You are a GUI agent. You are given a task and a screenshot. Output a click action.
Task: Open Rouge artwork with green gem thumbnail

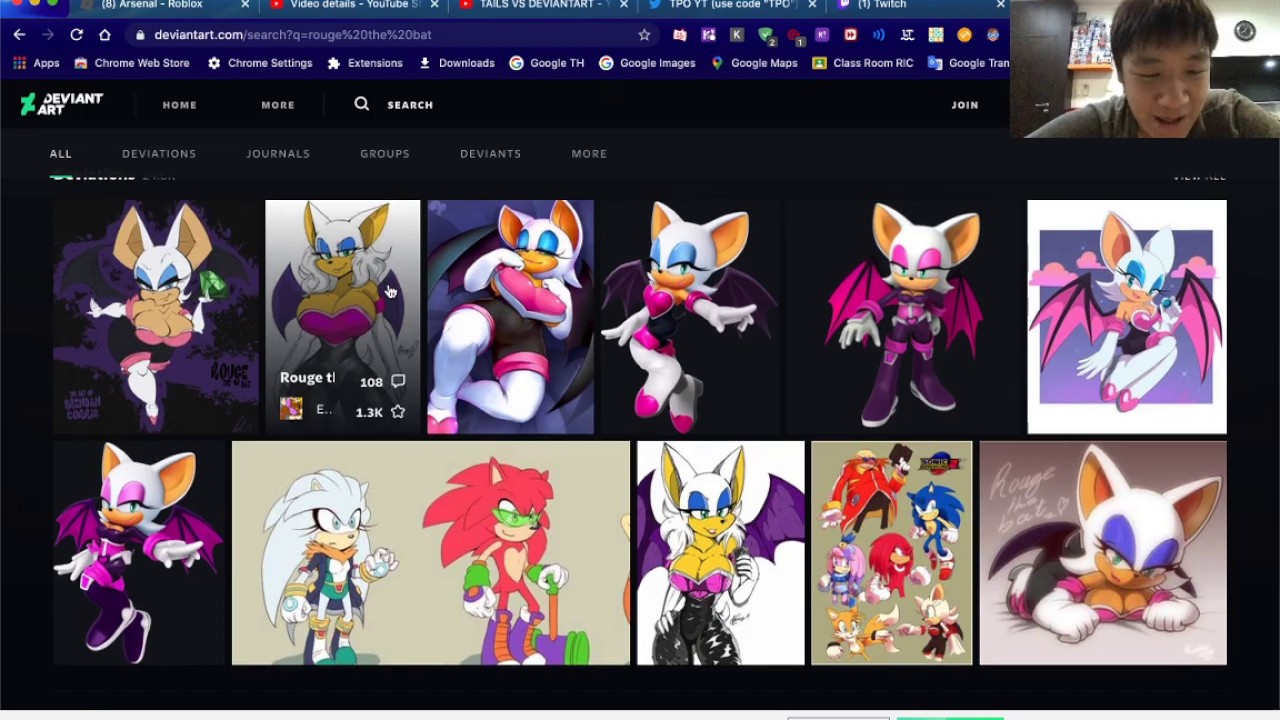[157, 317]
